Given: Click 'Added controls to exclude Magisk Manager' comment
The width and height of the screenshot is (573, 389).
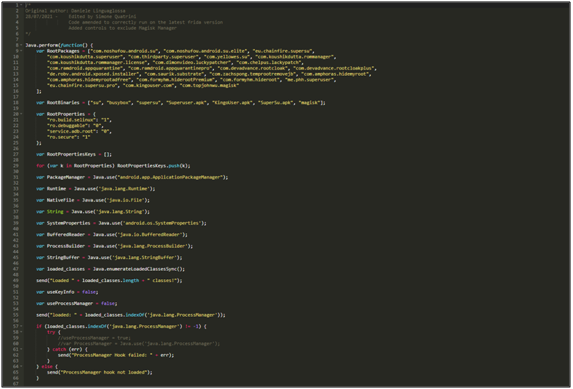Looking at the screenshot, I should 122,28.
